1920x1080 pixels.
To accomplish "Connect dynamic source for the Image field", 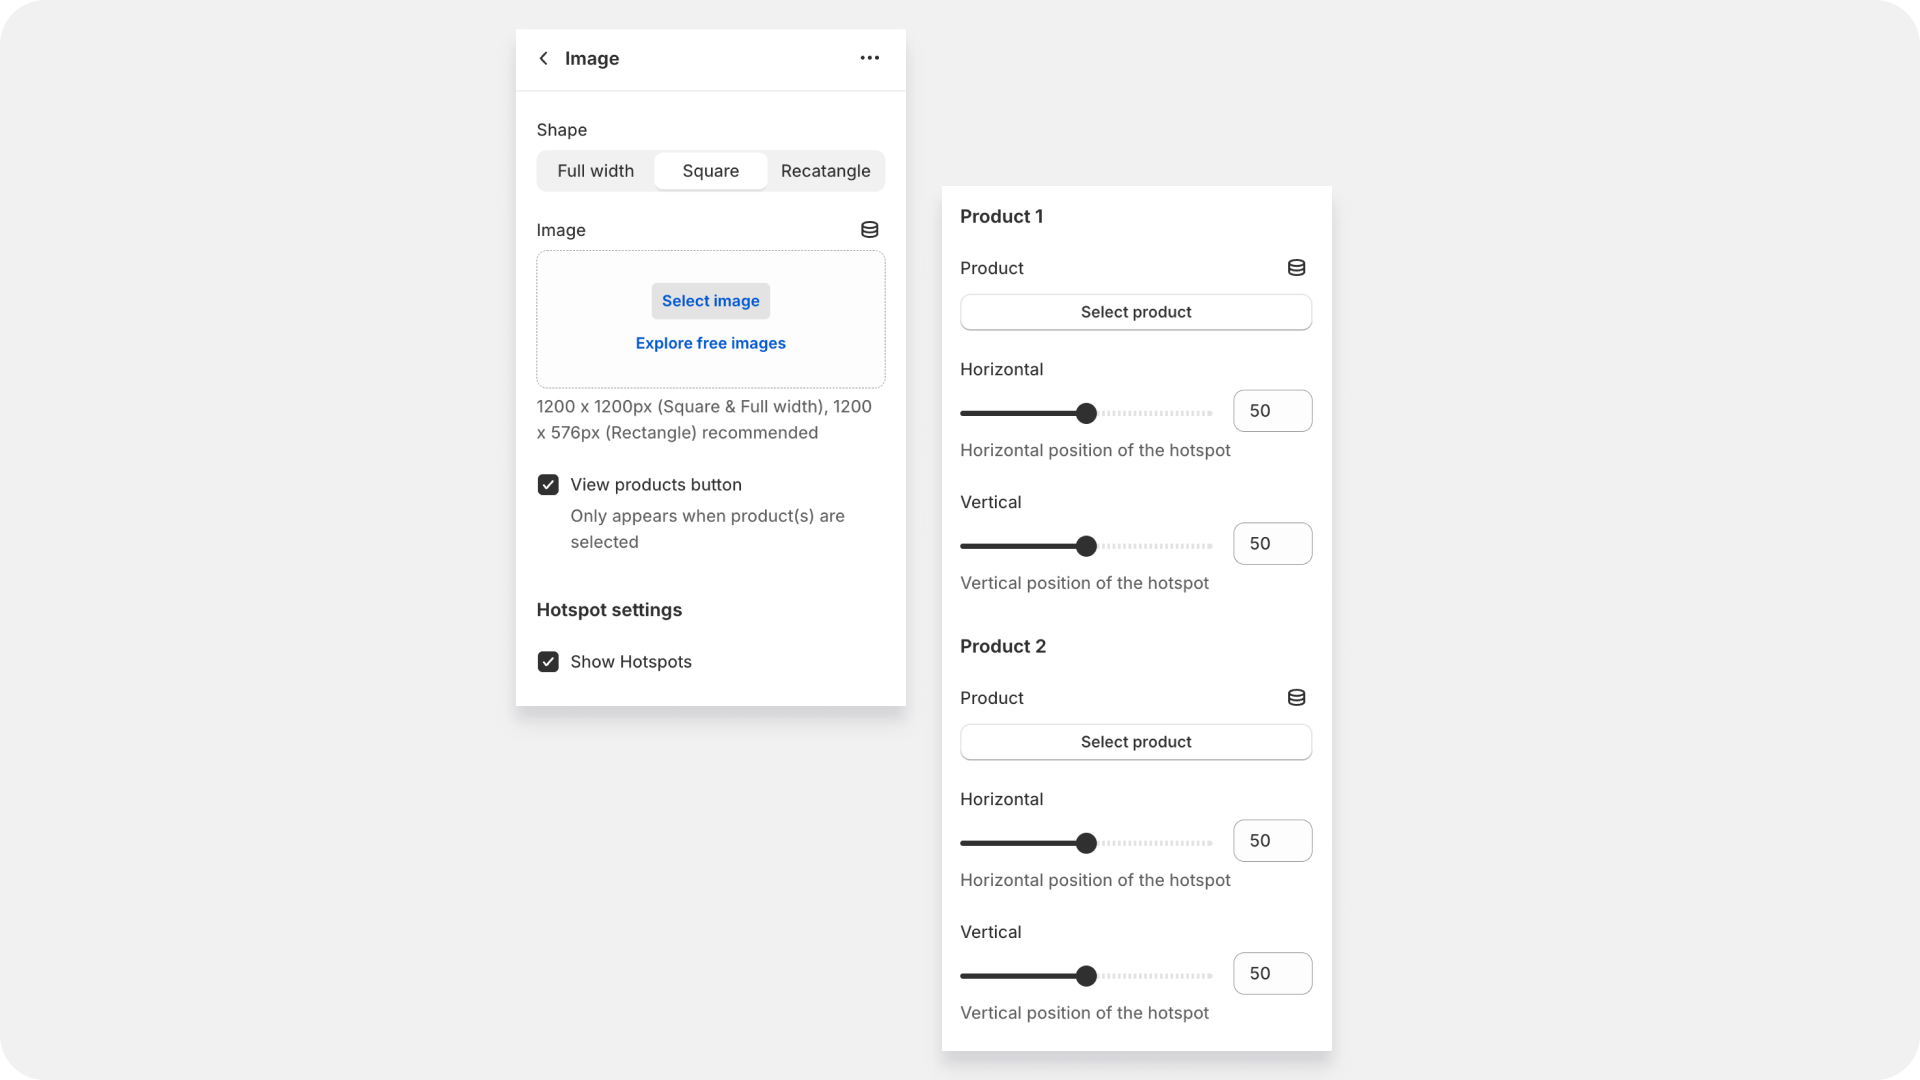I will click(x=870, y=230).
